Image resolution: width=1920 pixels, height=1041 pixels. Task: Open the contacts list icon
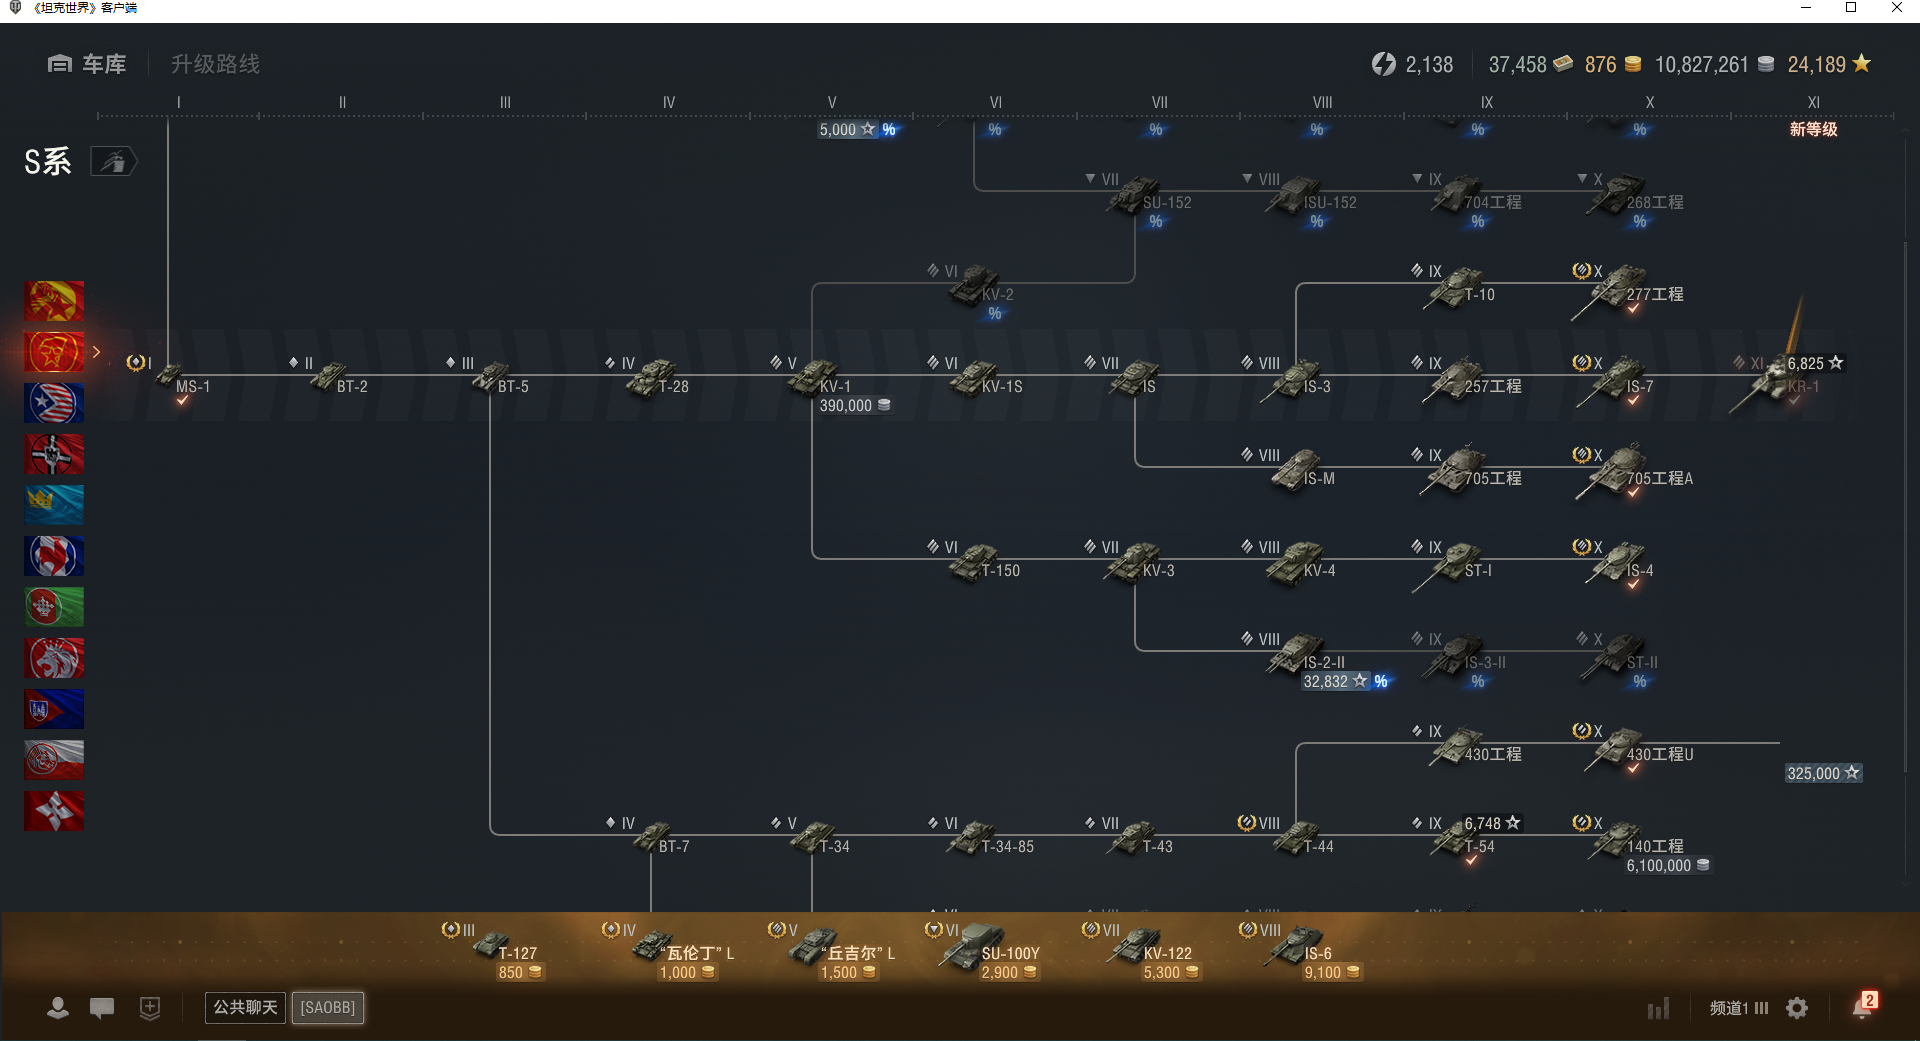point(58,1008)
